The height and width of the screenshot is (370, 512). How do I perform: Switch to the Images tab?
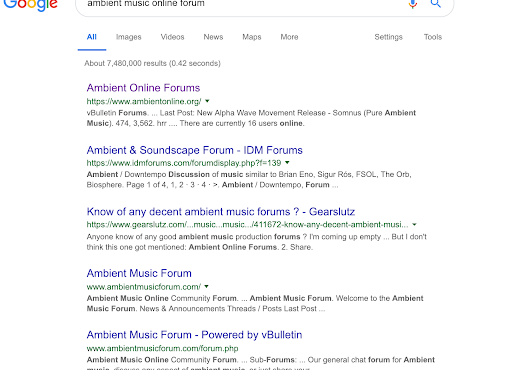click(129, 37)
